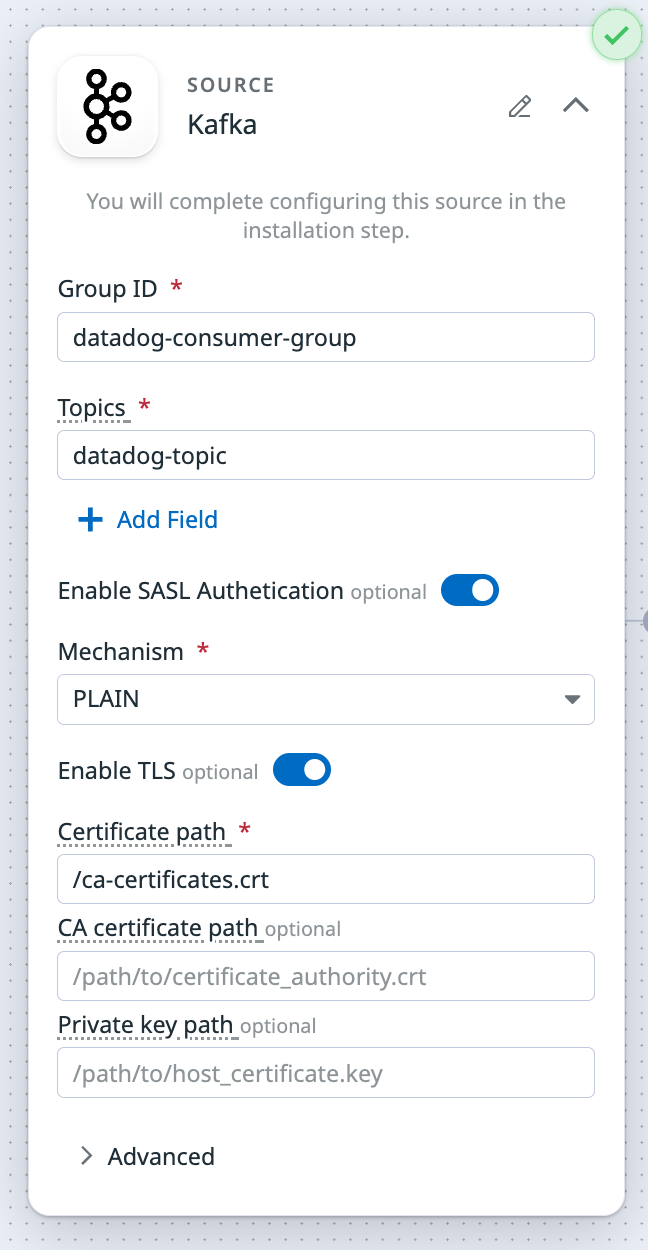Viewport: 648px width, 1250px height.
Task: Click the pencil edit icon
Action: point(520,106)
